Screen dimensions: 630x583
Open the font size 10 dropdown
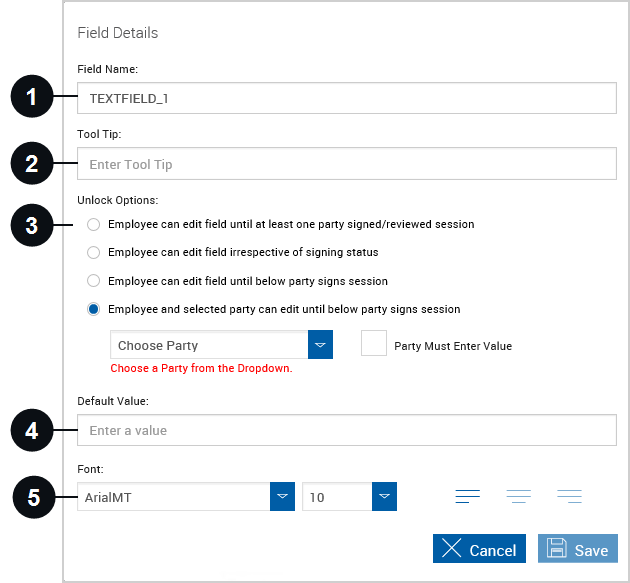(350, 497)
